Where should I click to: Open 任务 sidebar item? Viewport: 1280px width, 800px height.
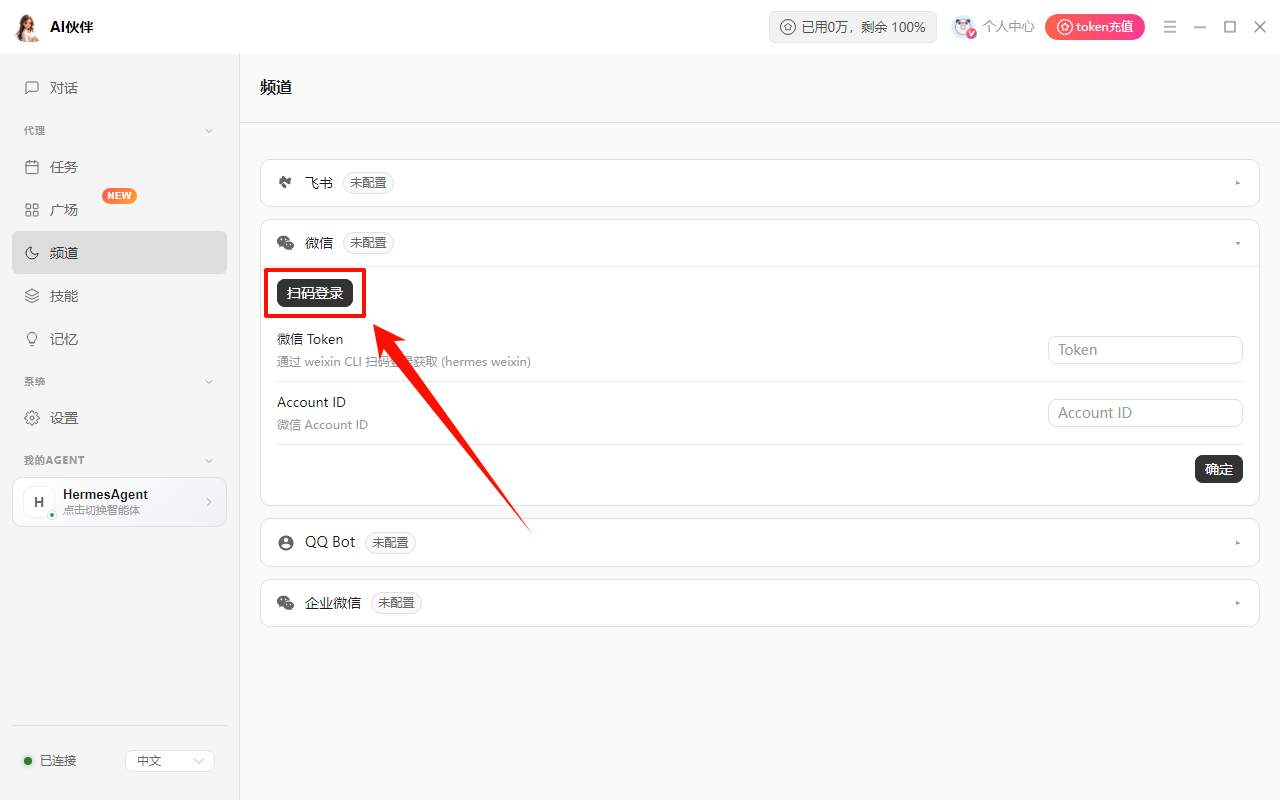tap(119, 167)
